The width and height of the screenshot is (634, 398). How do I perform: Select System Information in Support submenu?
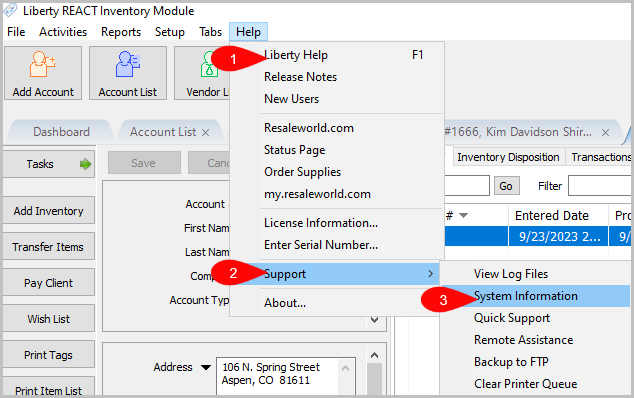pos(535,296)
